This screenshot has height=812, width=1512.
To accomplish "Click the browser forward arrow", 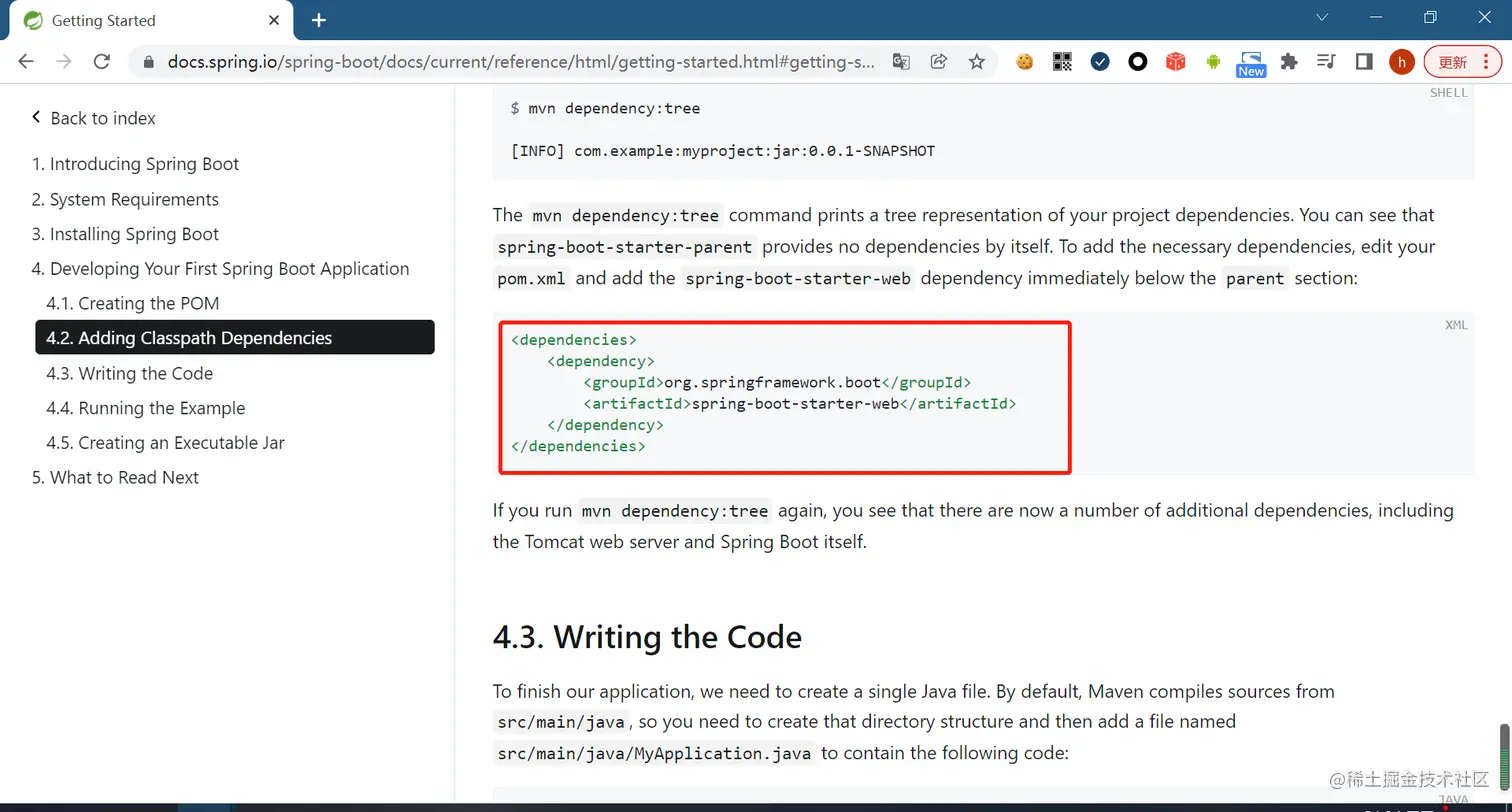I will pos(64,62).
